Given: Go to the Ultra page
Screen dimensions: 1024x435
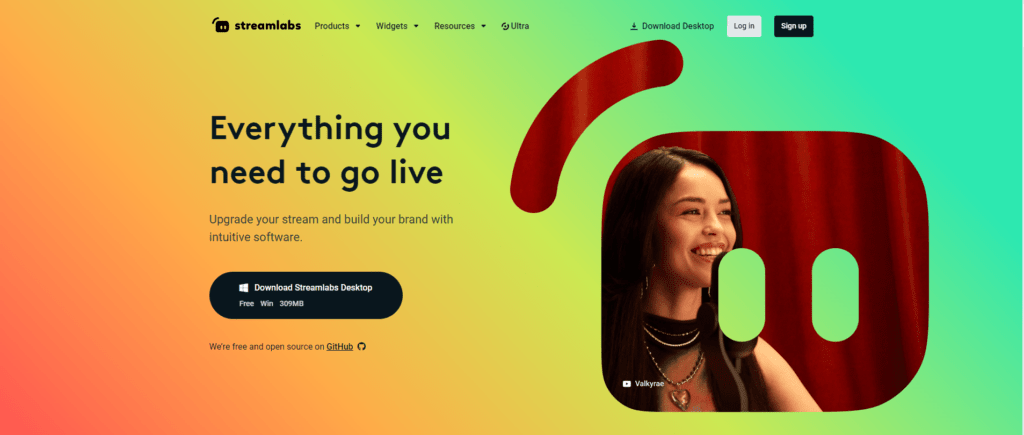Looking at the screenshot, I should pos(515,26).
